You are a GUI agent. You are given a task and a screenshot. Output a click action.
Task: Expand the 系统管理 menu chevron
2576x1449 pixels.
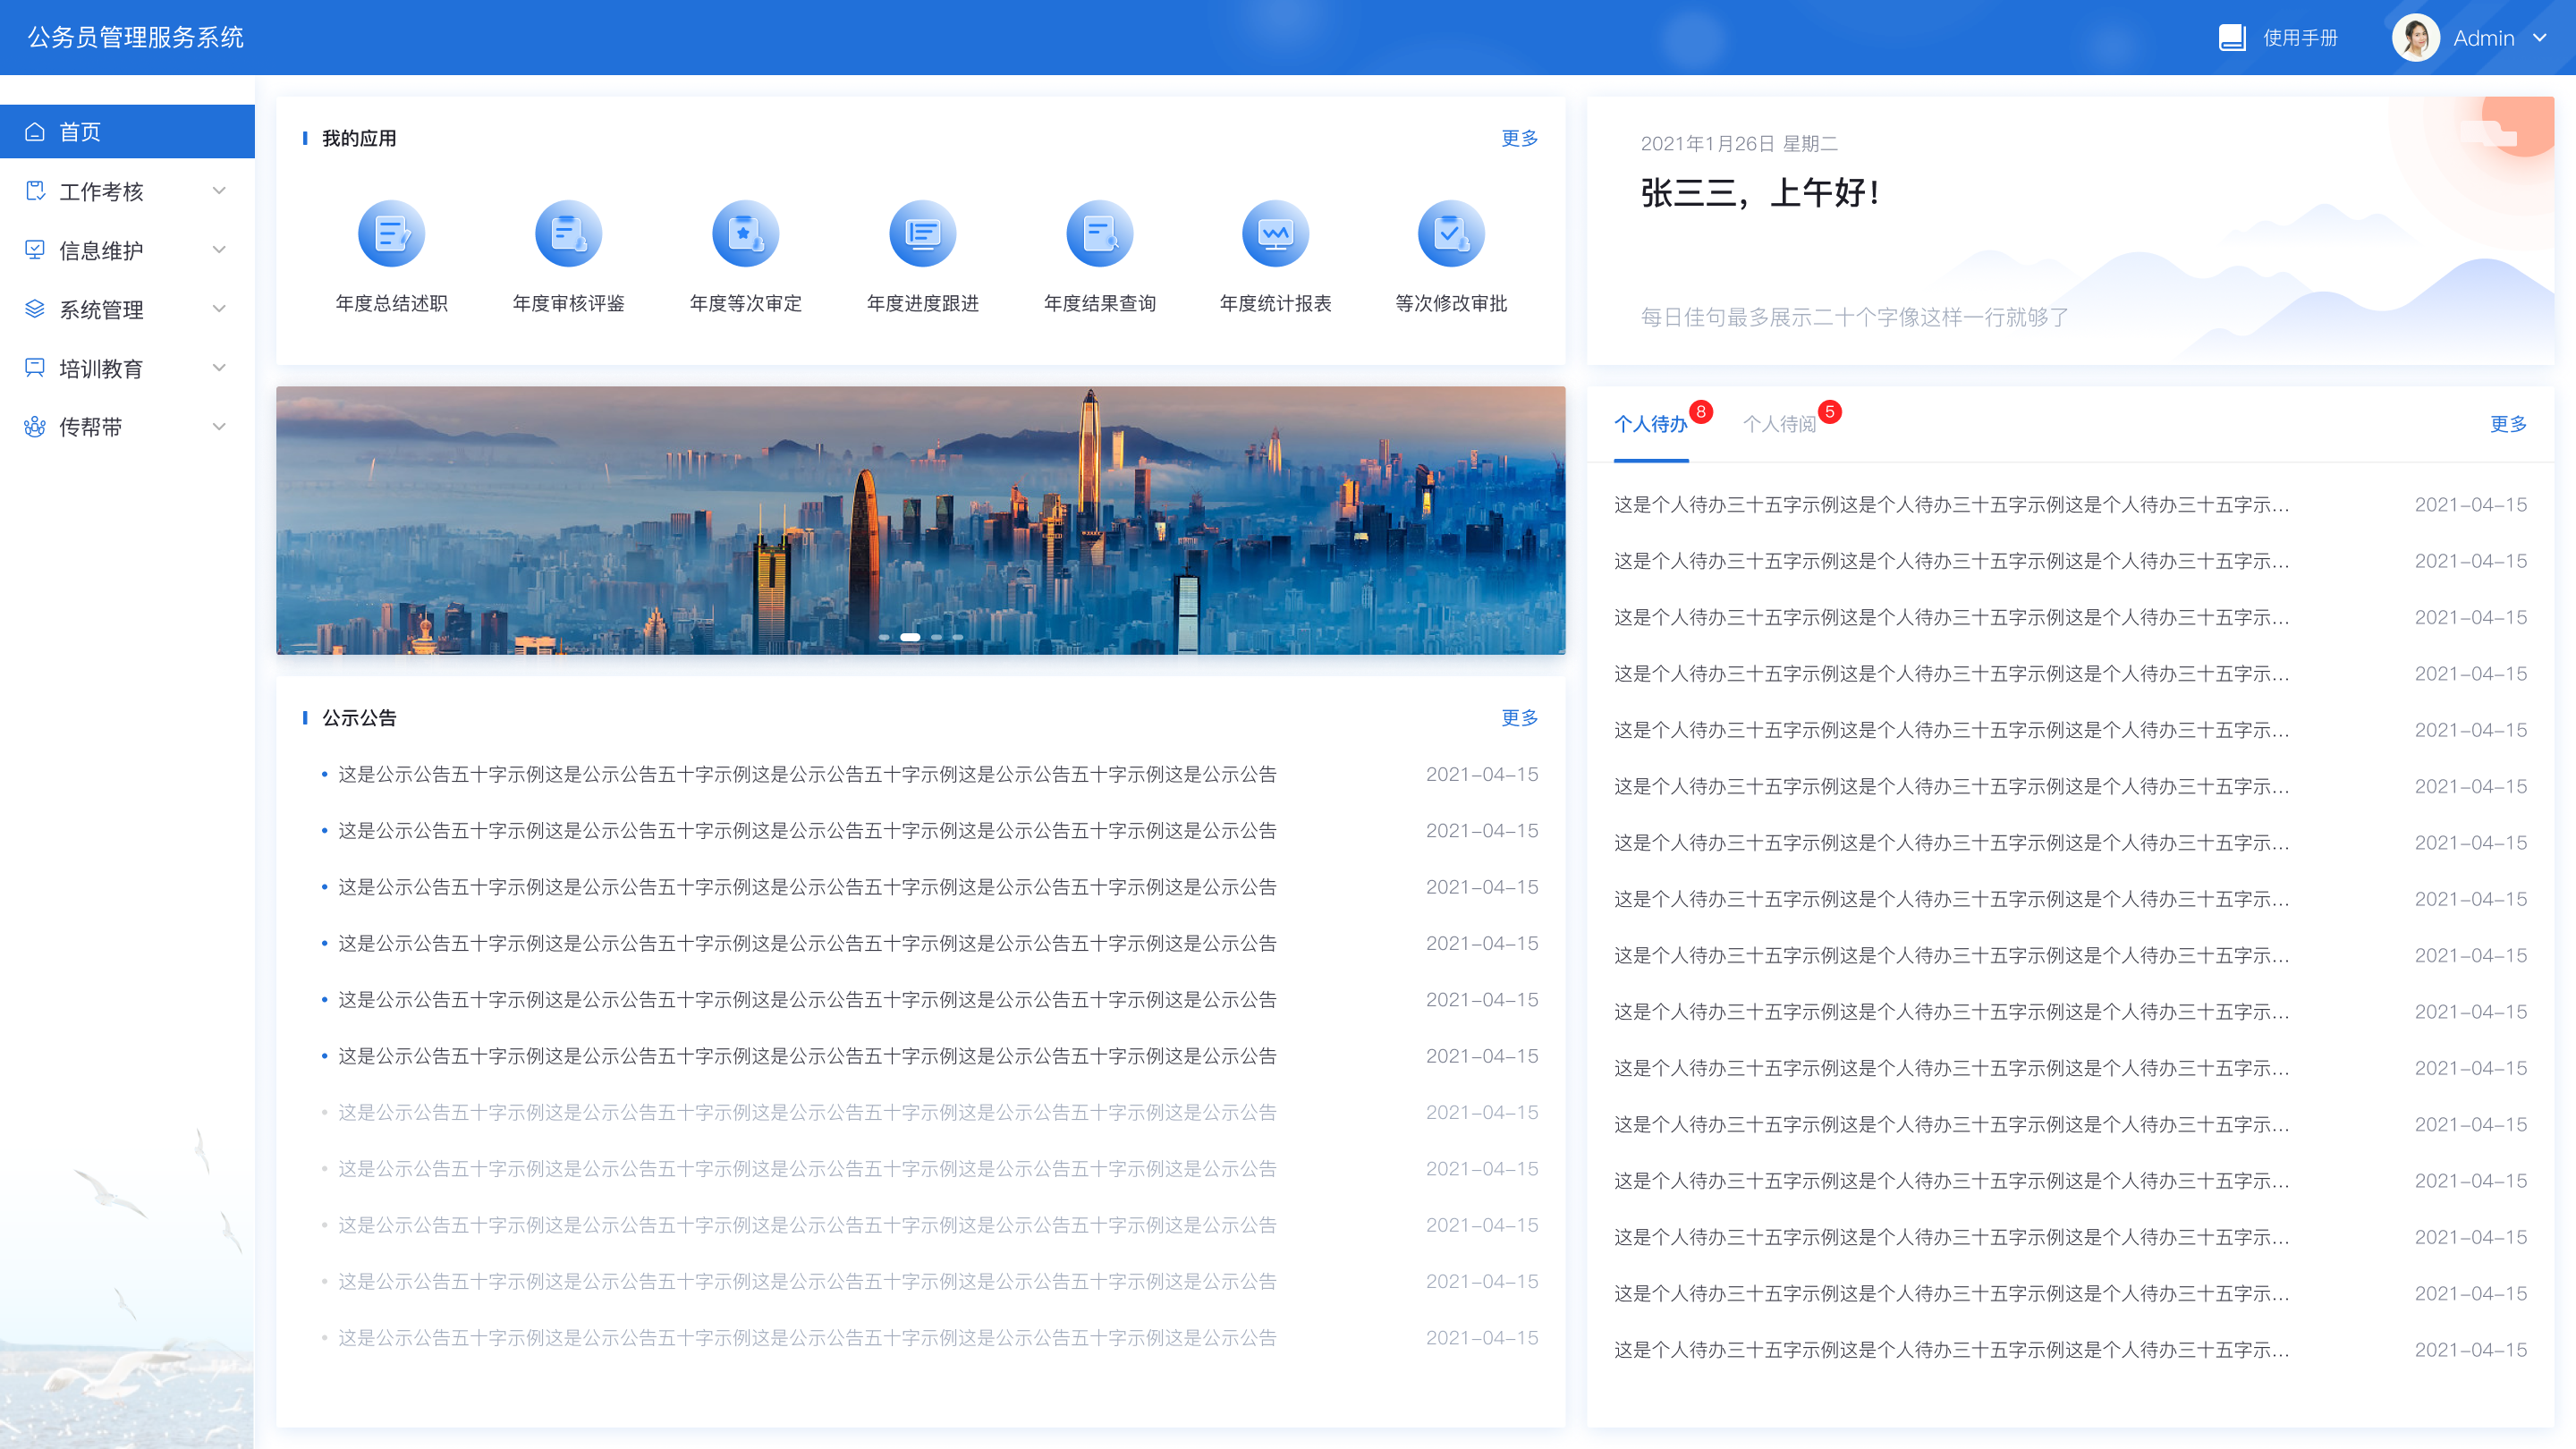coord(219,308)
